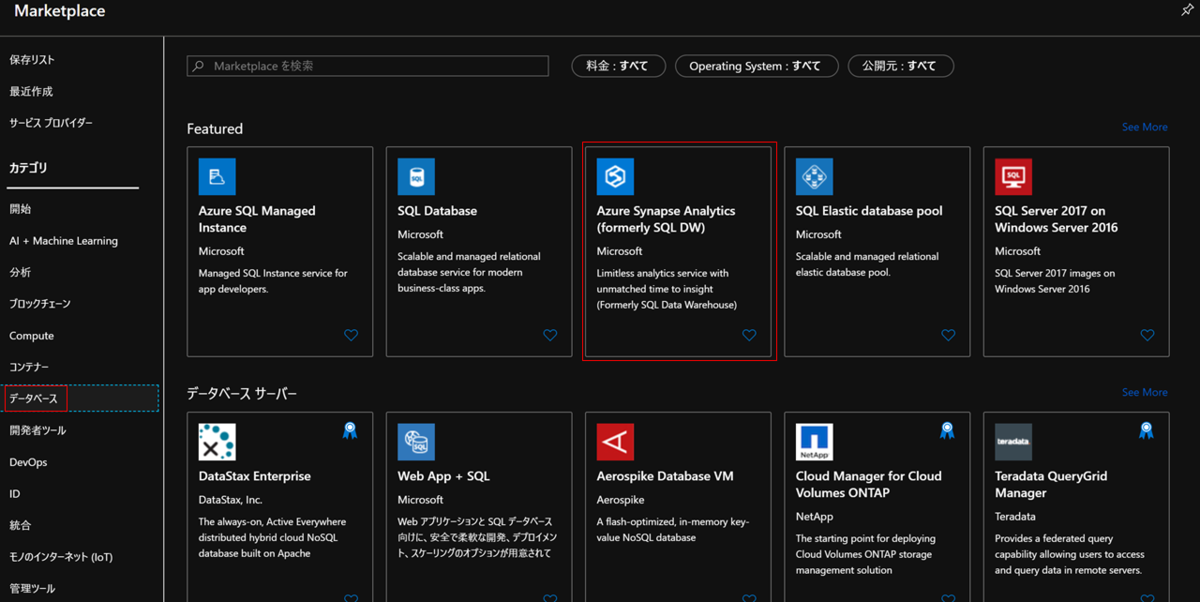Open the NetApp Cloud Manager logo
This screenshot has width=1200, height=602.
(x=814, y=442)
